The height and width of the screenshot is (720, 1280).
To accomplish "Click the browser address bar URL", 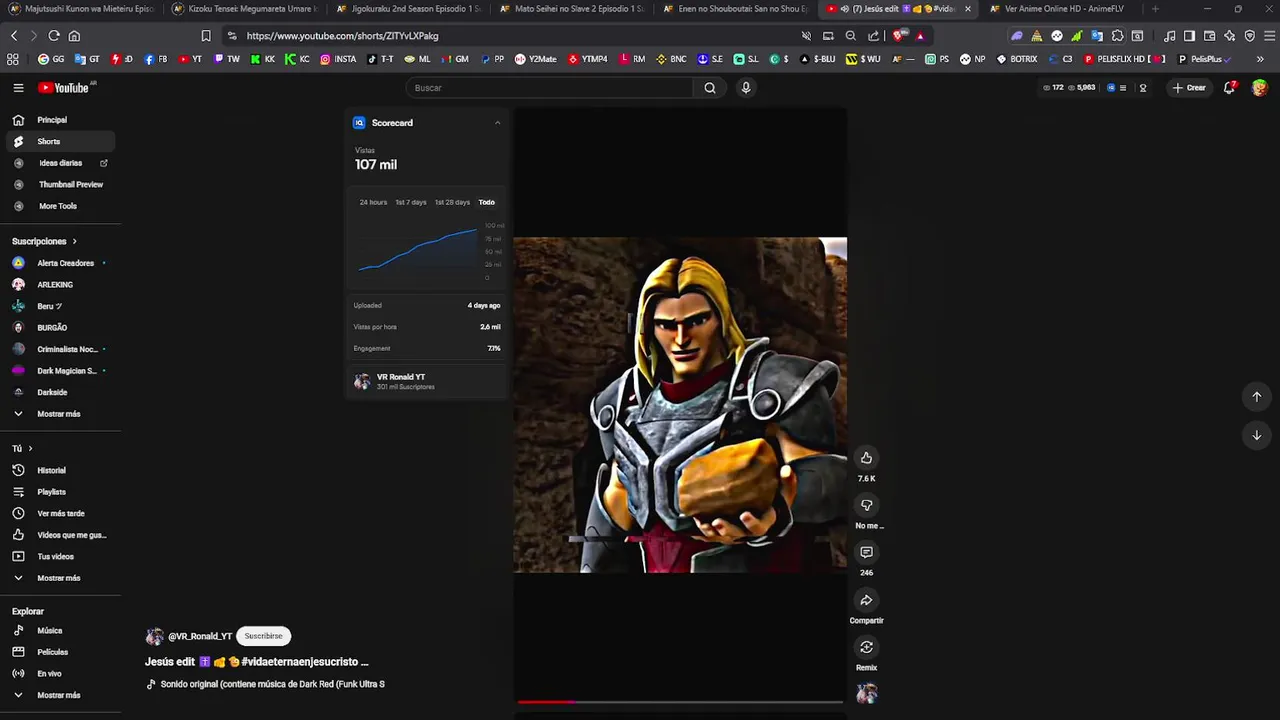I will (x=342, y=36).
